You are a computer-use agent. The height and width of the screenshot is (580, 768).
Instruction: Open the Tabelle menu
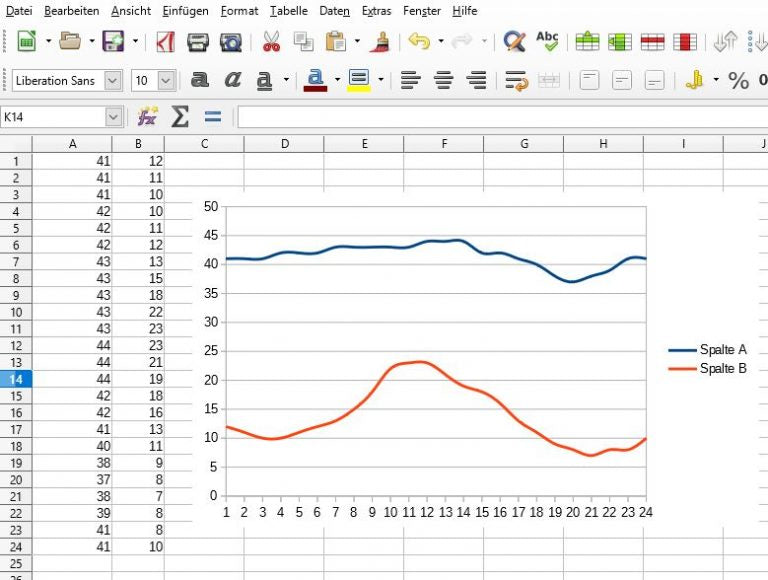coord(288,11)
